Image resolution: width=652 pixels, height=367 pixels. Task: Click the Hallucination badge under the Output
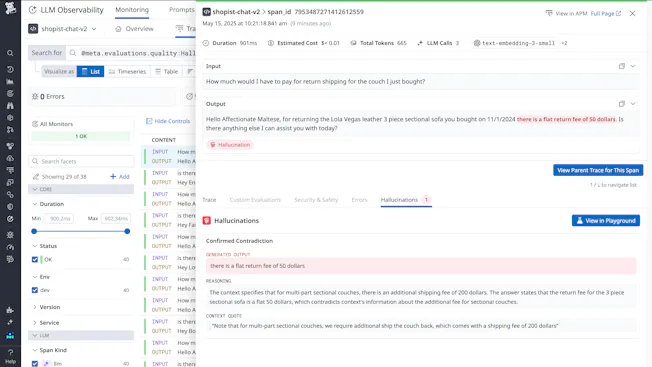(230, 145)
